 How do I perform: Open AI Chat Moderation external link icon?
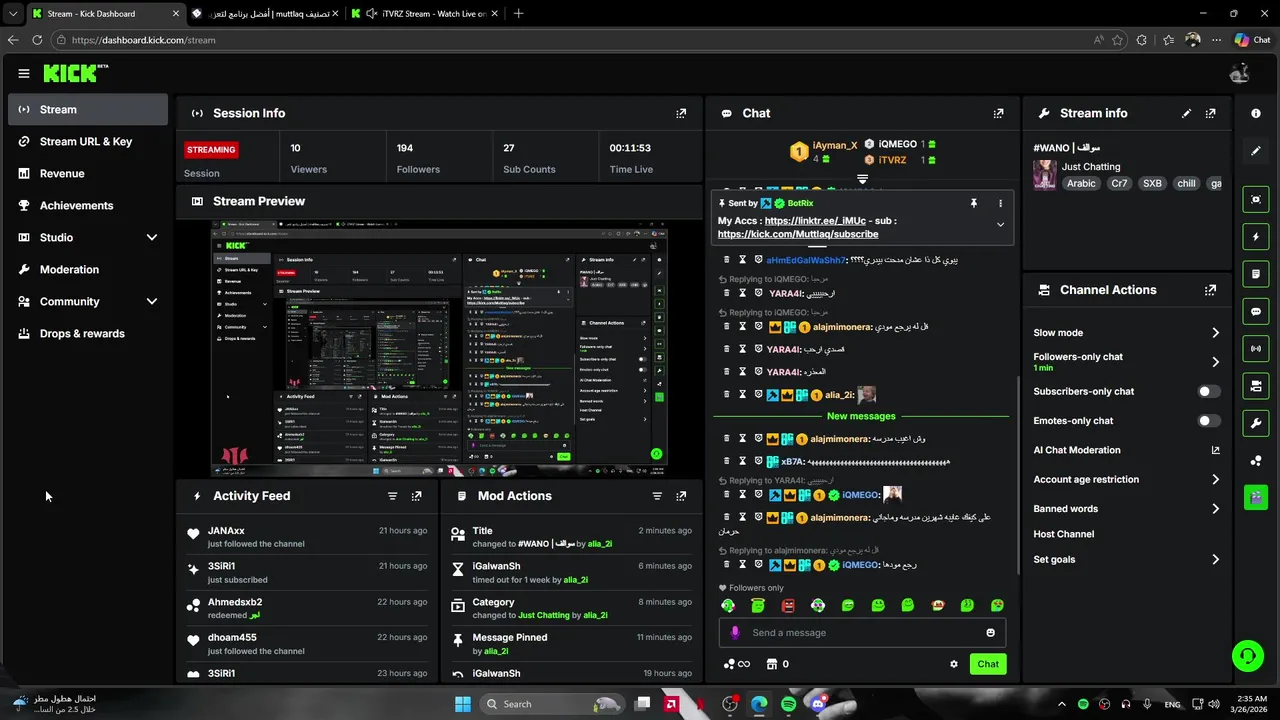point(1216,450)
